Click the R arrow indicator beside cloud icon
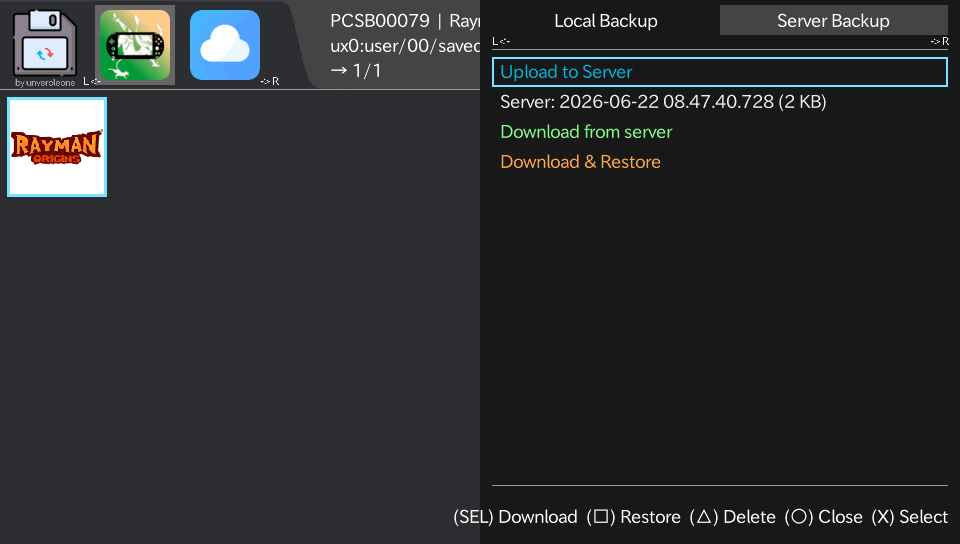This screenshot has height=544, width=960. tap(270, 81)
